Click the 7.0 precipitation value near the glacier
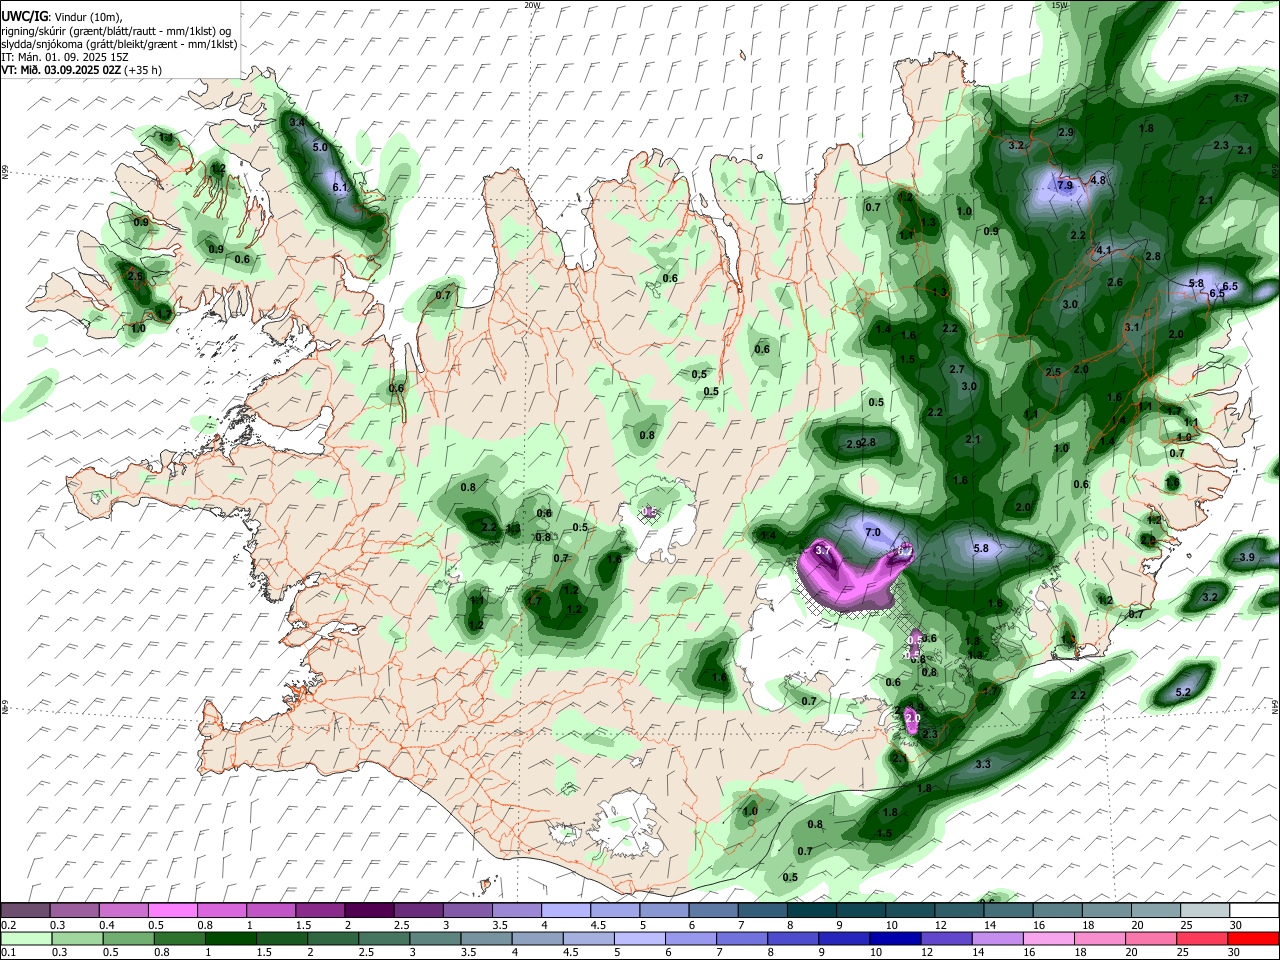 point(872,532)
